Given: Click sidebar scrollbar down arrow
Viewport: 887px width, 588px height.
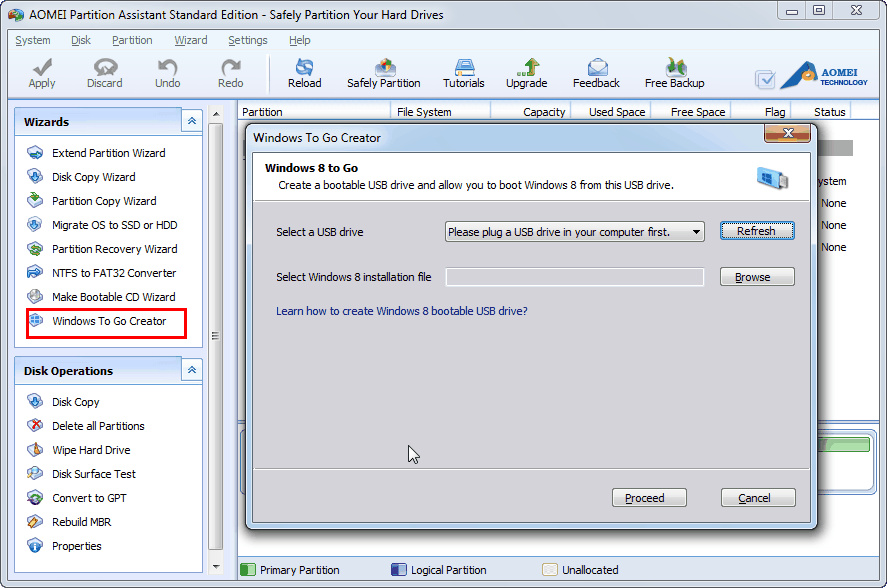Looking at the screenshot, I should (x=216, y=566).
